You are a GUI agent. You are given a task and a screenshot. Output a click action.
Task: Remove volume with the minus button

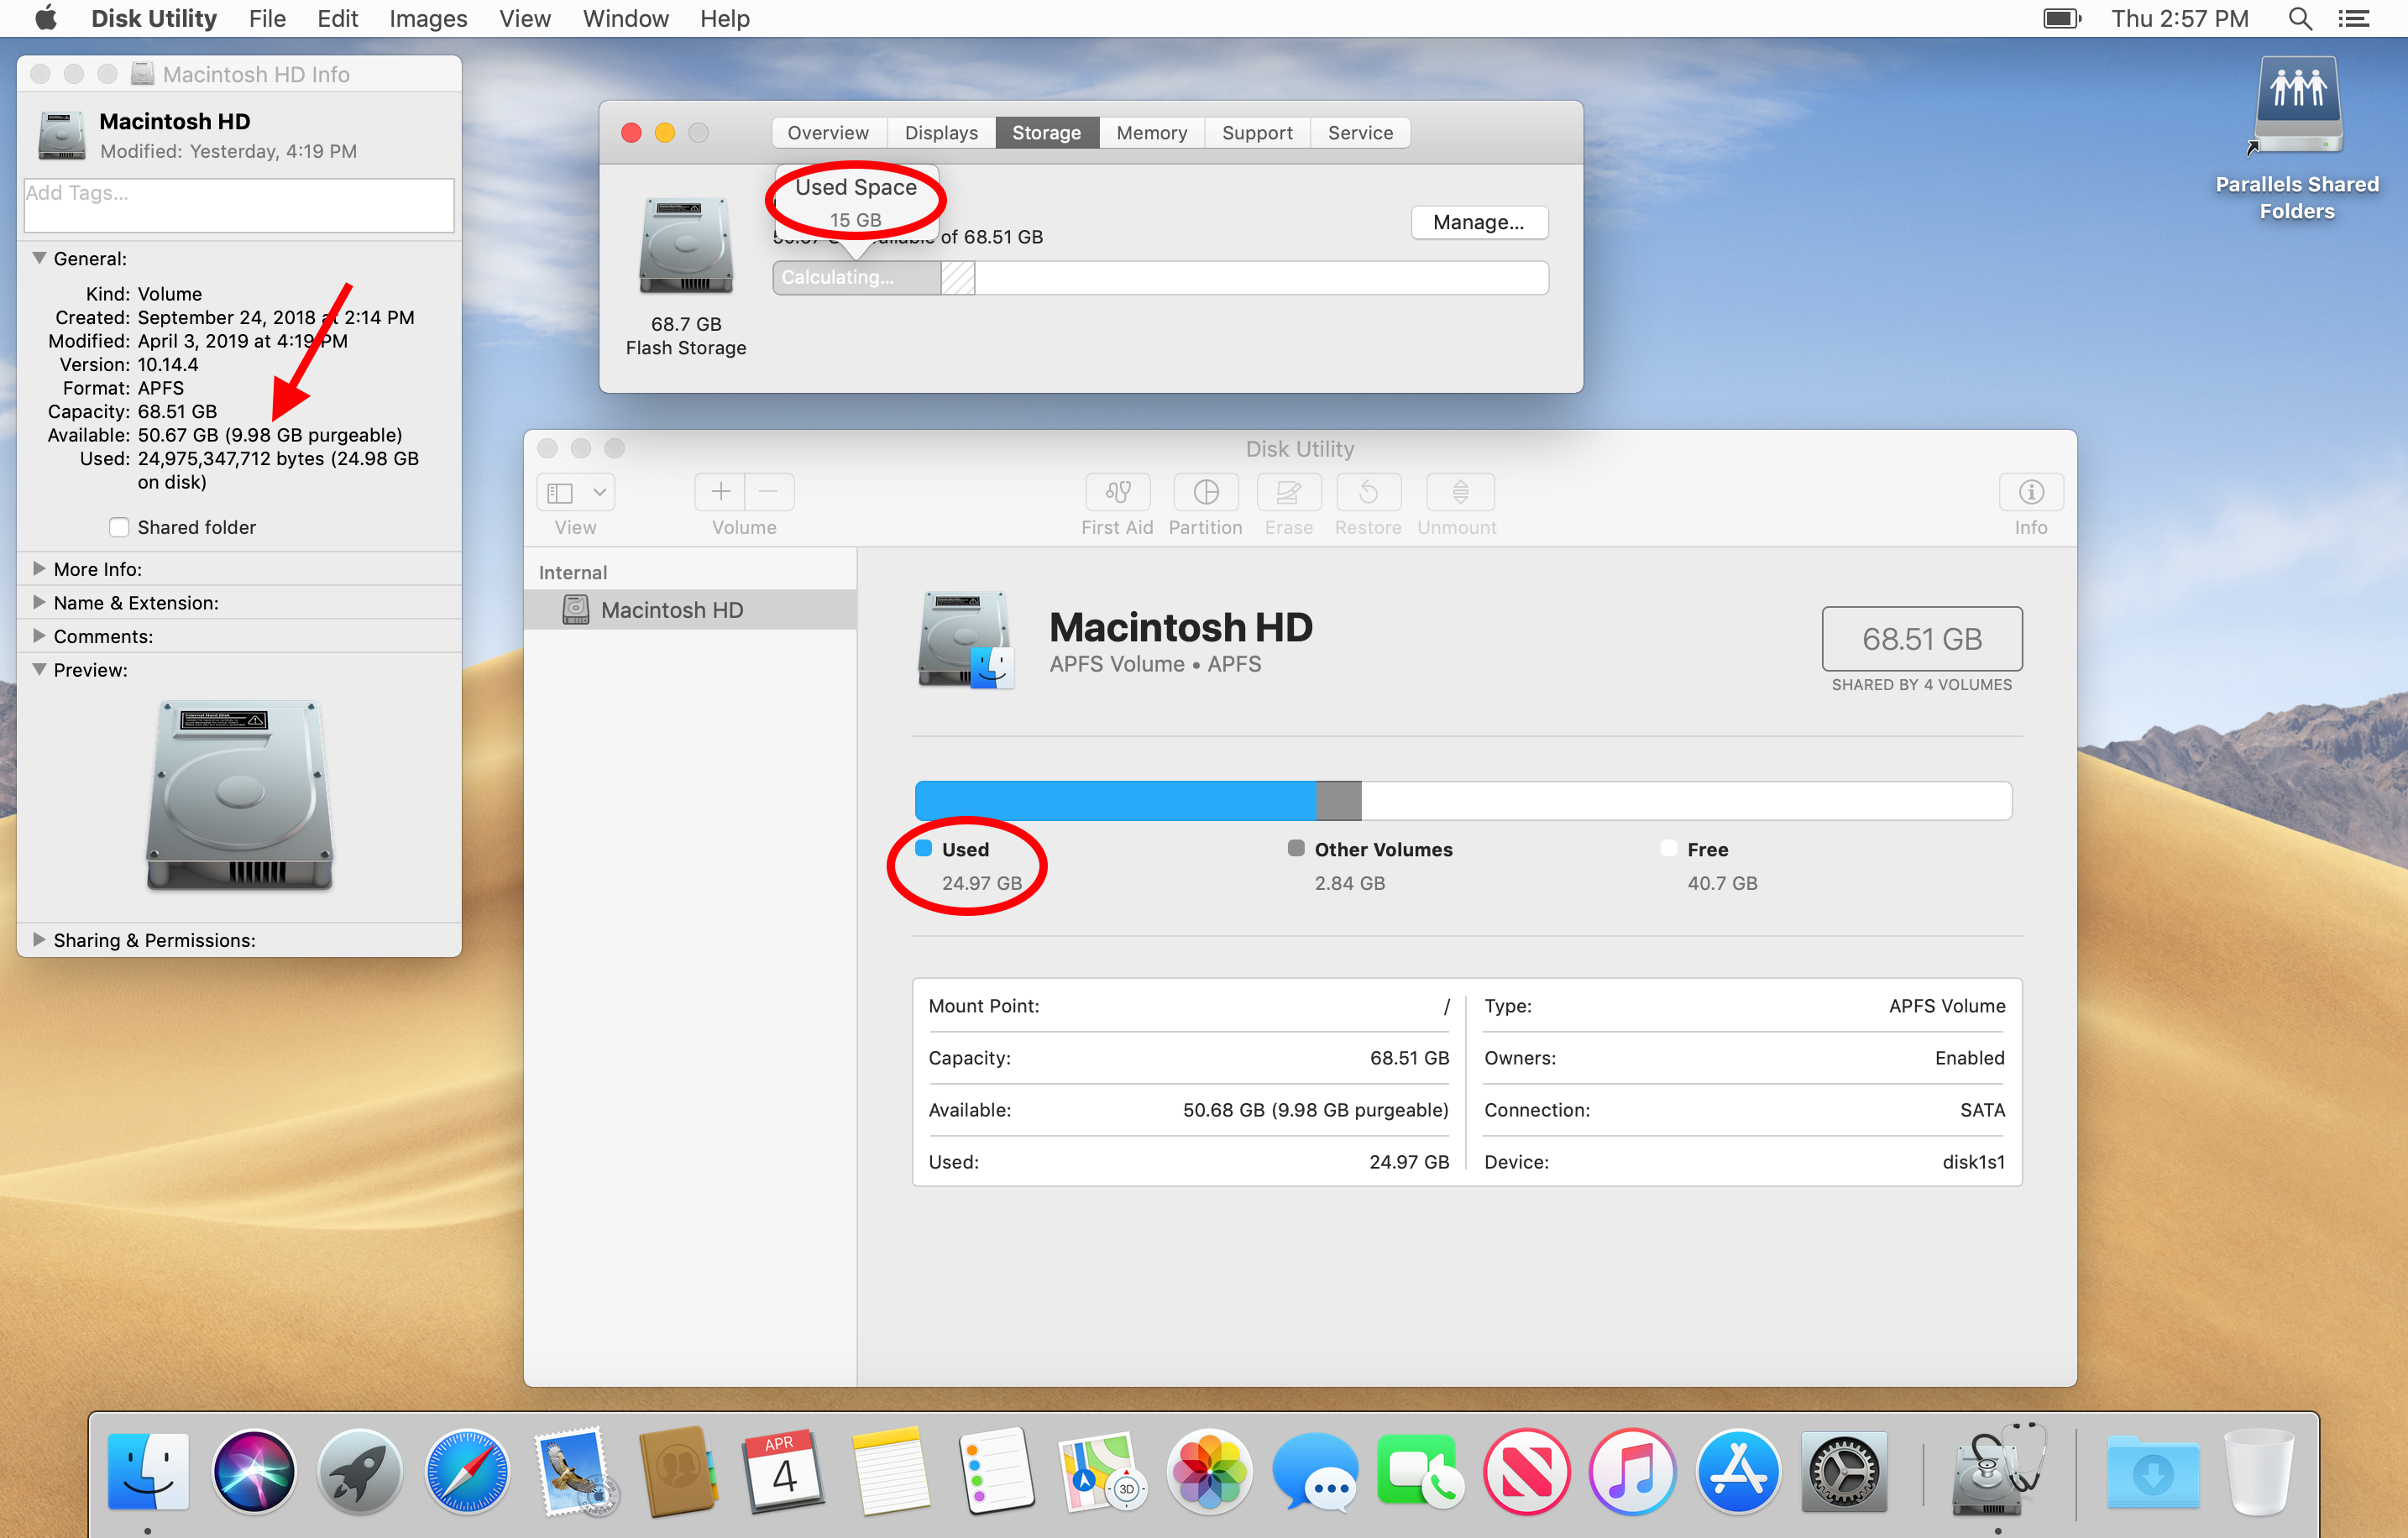click(769, 492)
